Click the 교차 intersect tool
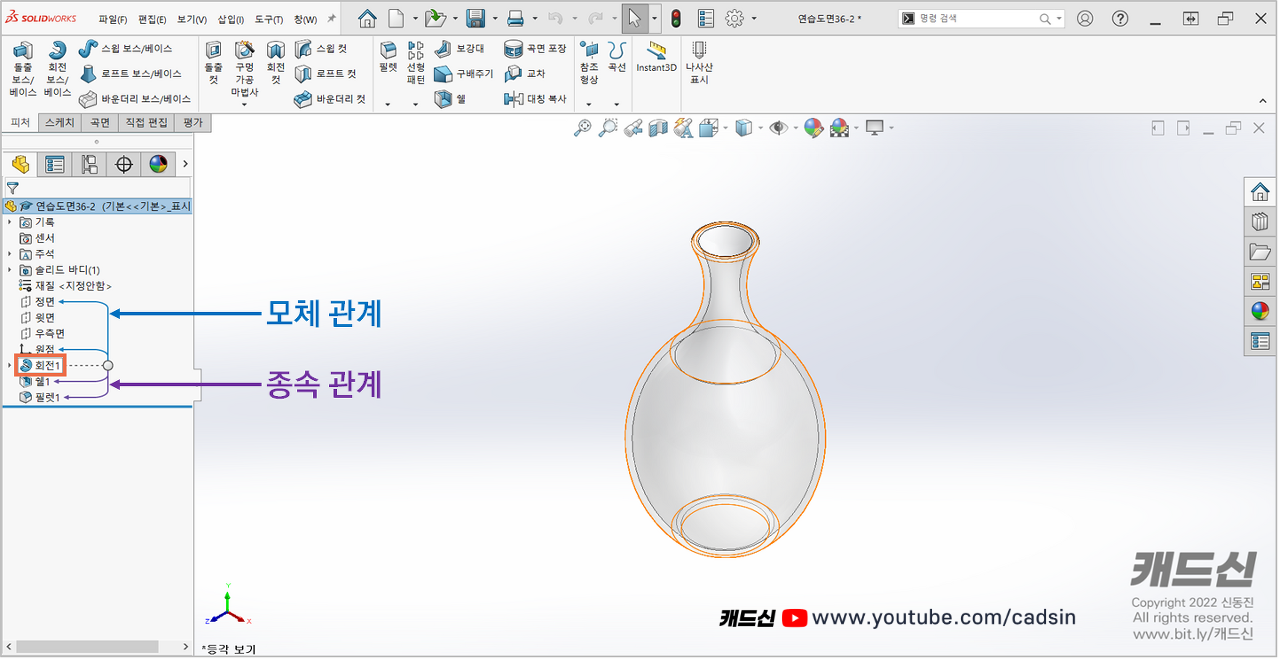The width and height of the screenshot is (1280, 660). (525, 74)
